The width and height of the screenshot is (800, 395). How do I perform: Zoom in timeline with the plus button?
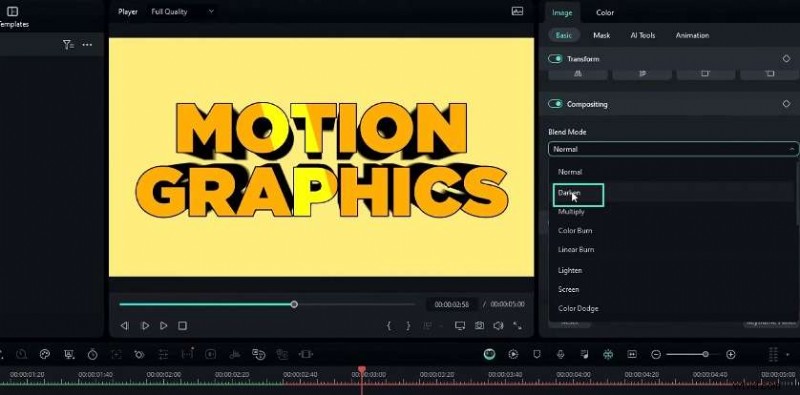[x=731, y=354]
